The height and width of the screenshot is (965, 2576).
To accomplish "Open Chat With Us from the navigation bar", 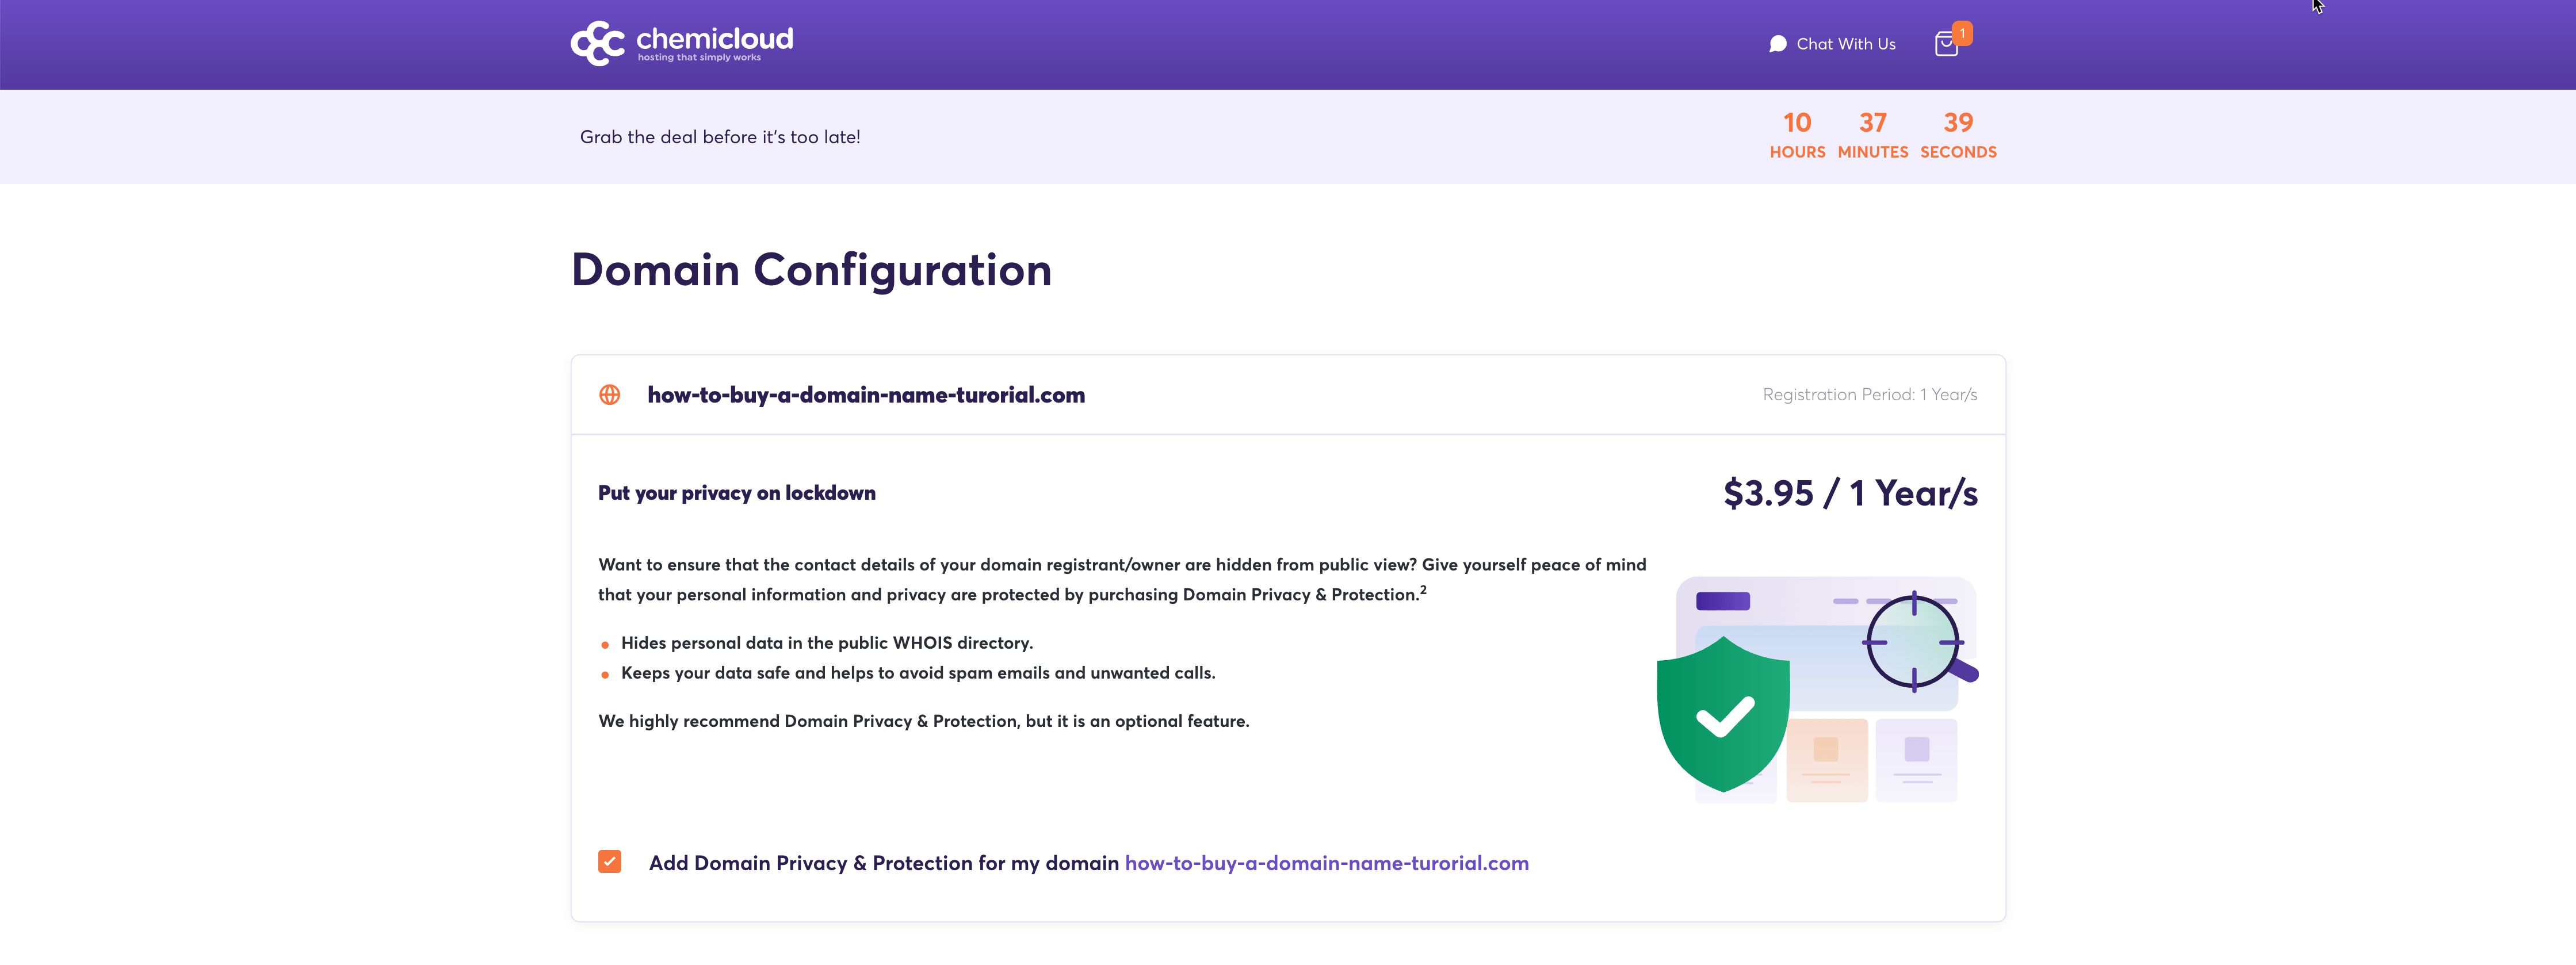I will click(1845, 43).
